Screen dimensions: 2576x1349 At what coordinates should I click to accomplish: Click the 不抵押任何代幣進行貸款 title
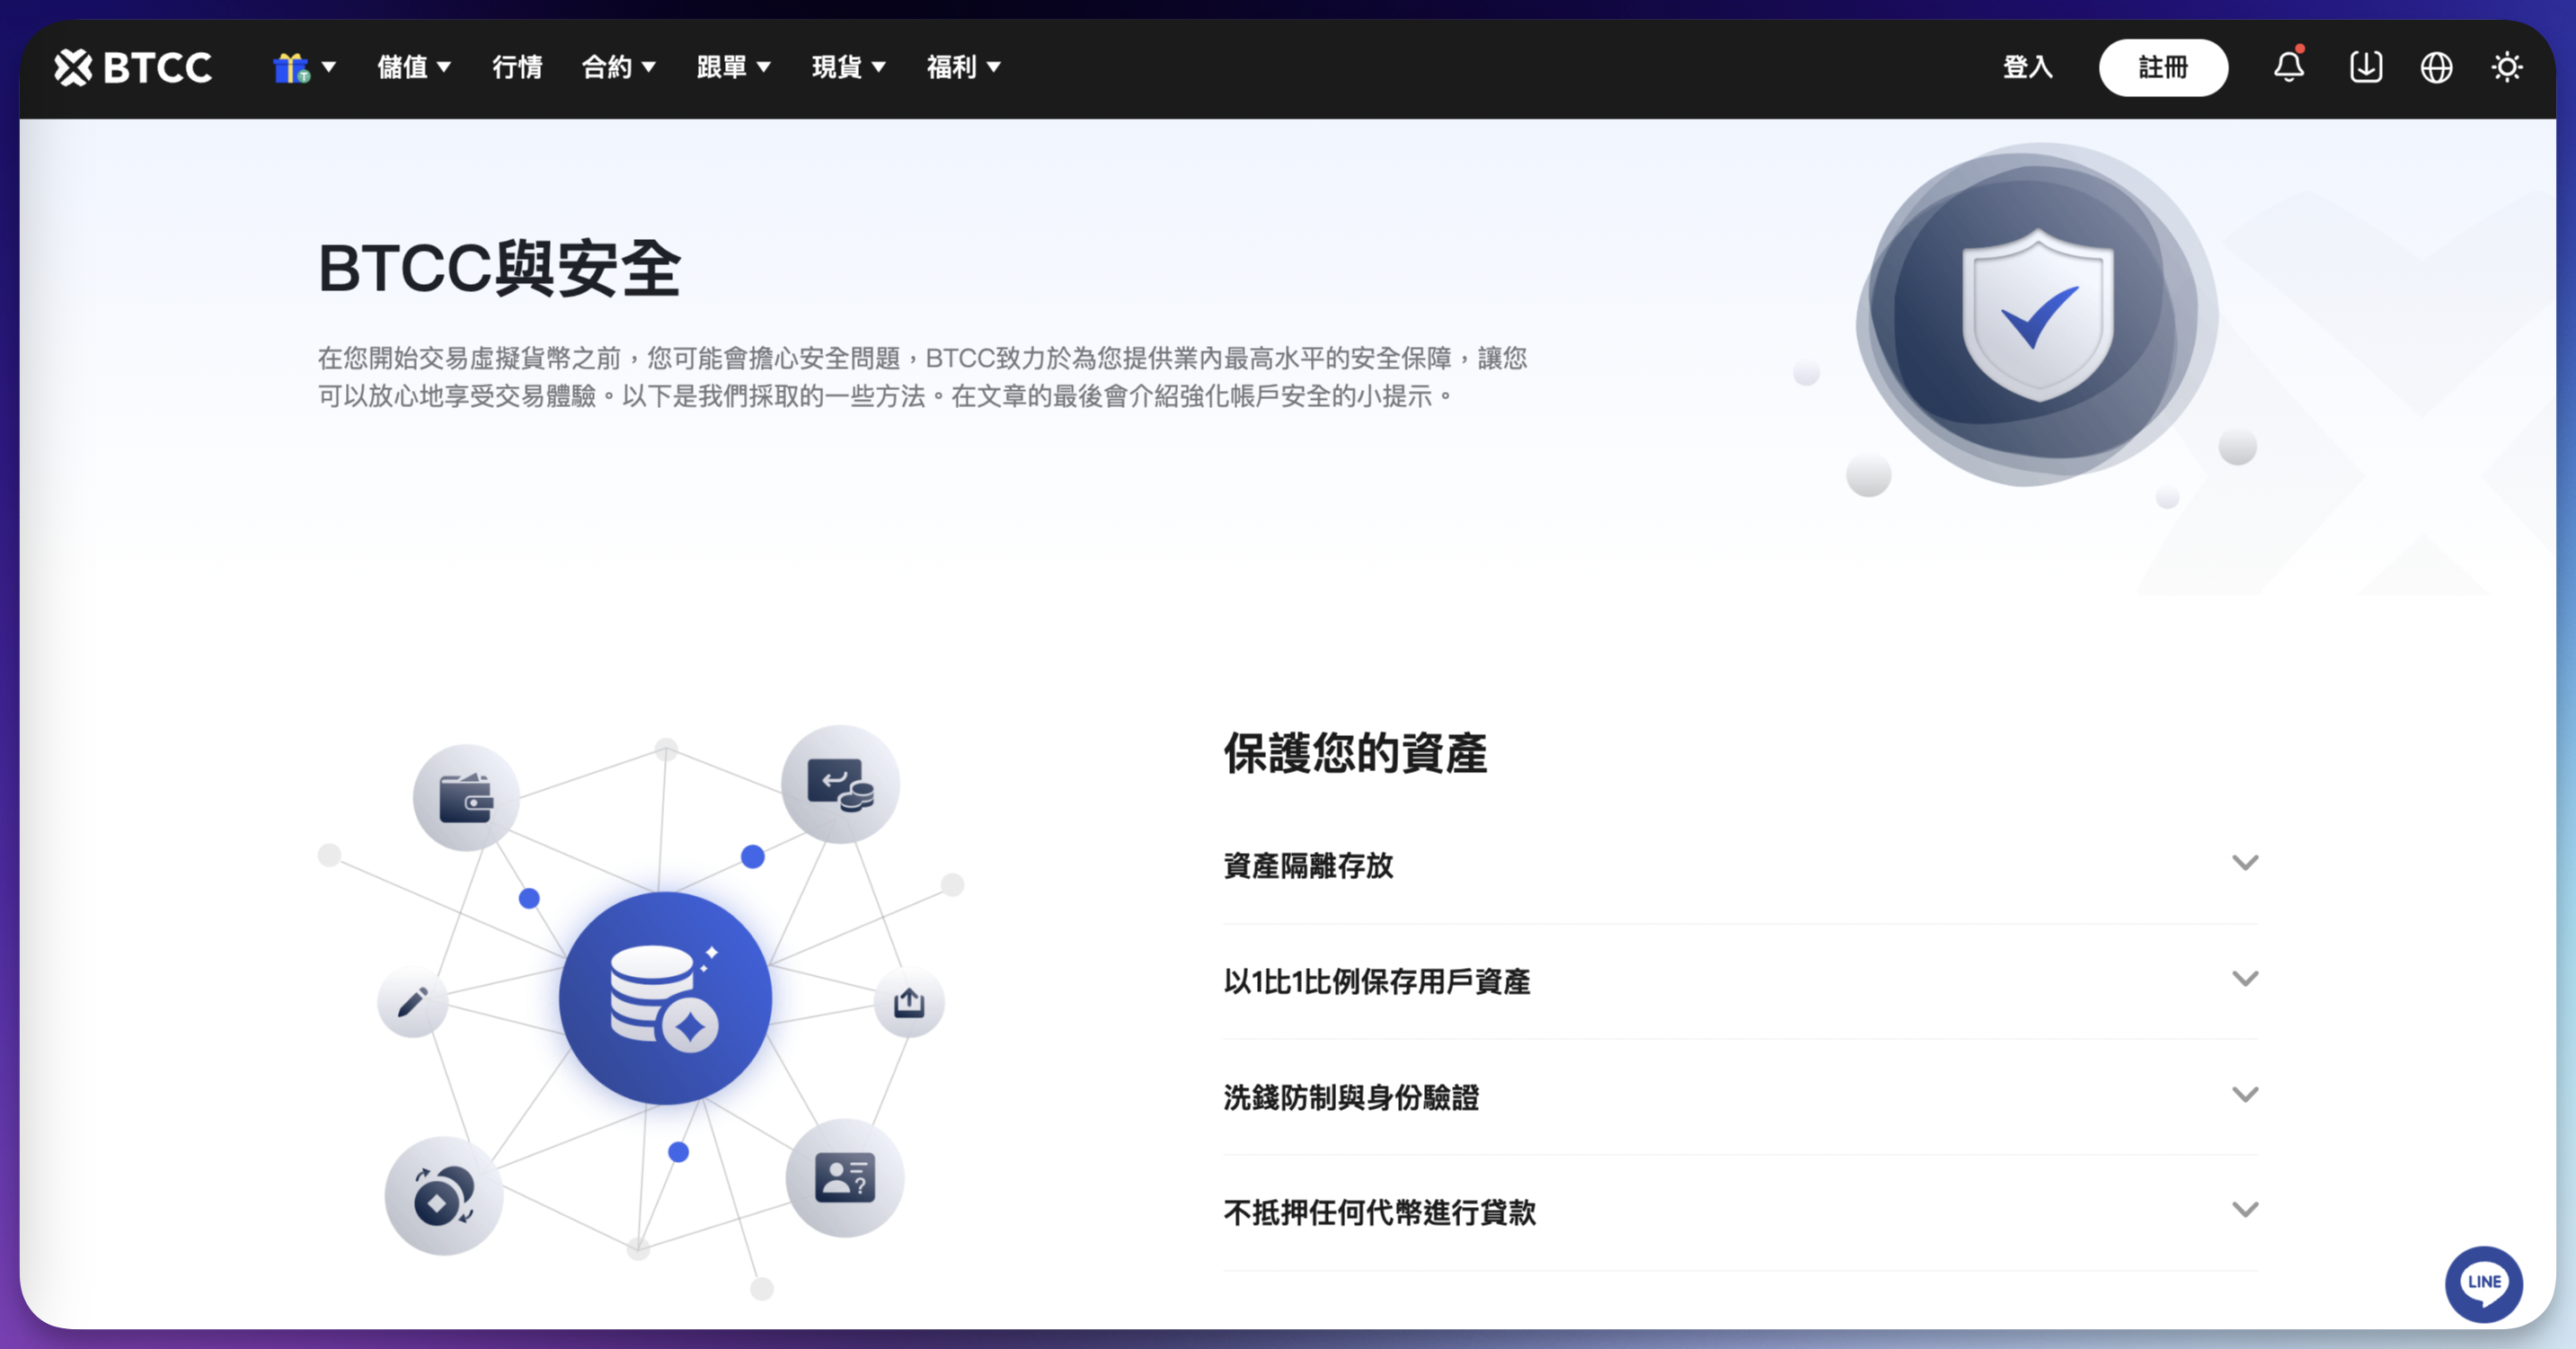point(1380,1213)
